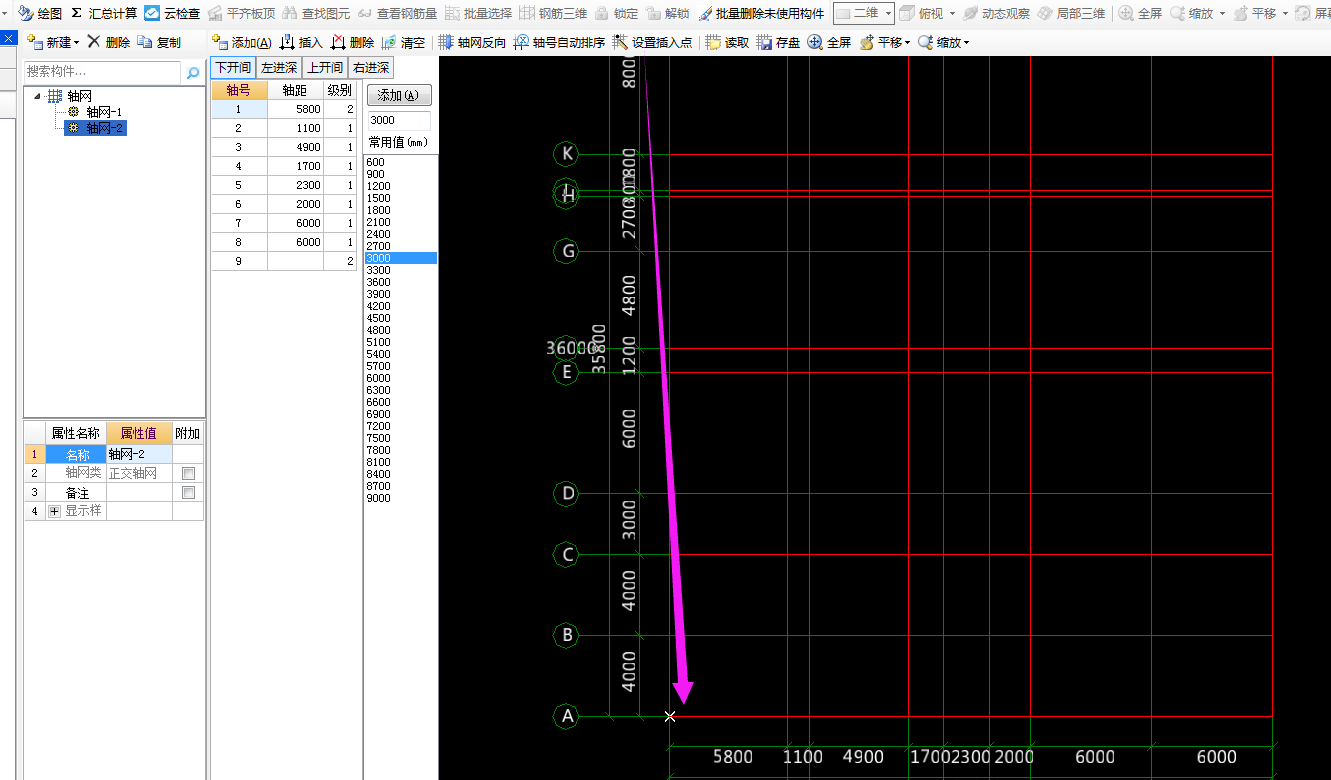Click 全屏 in the grid editor toolbar

(x=829, y=43)
